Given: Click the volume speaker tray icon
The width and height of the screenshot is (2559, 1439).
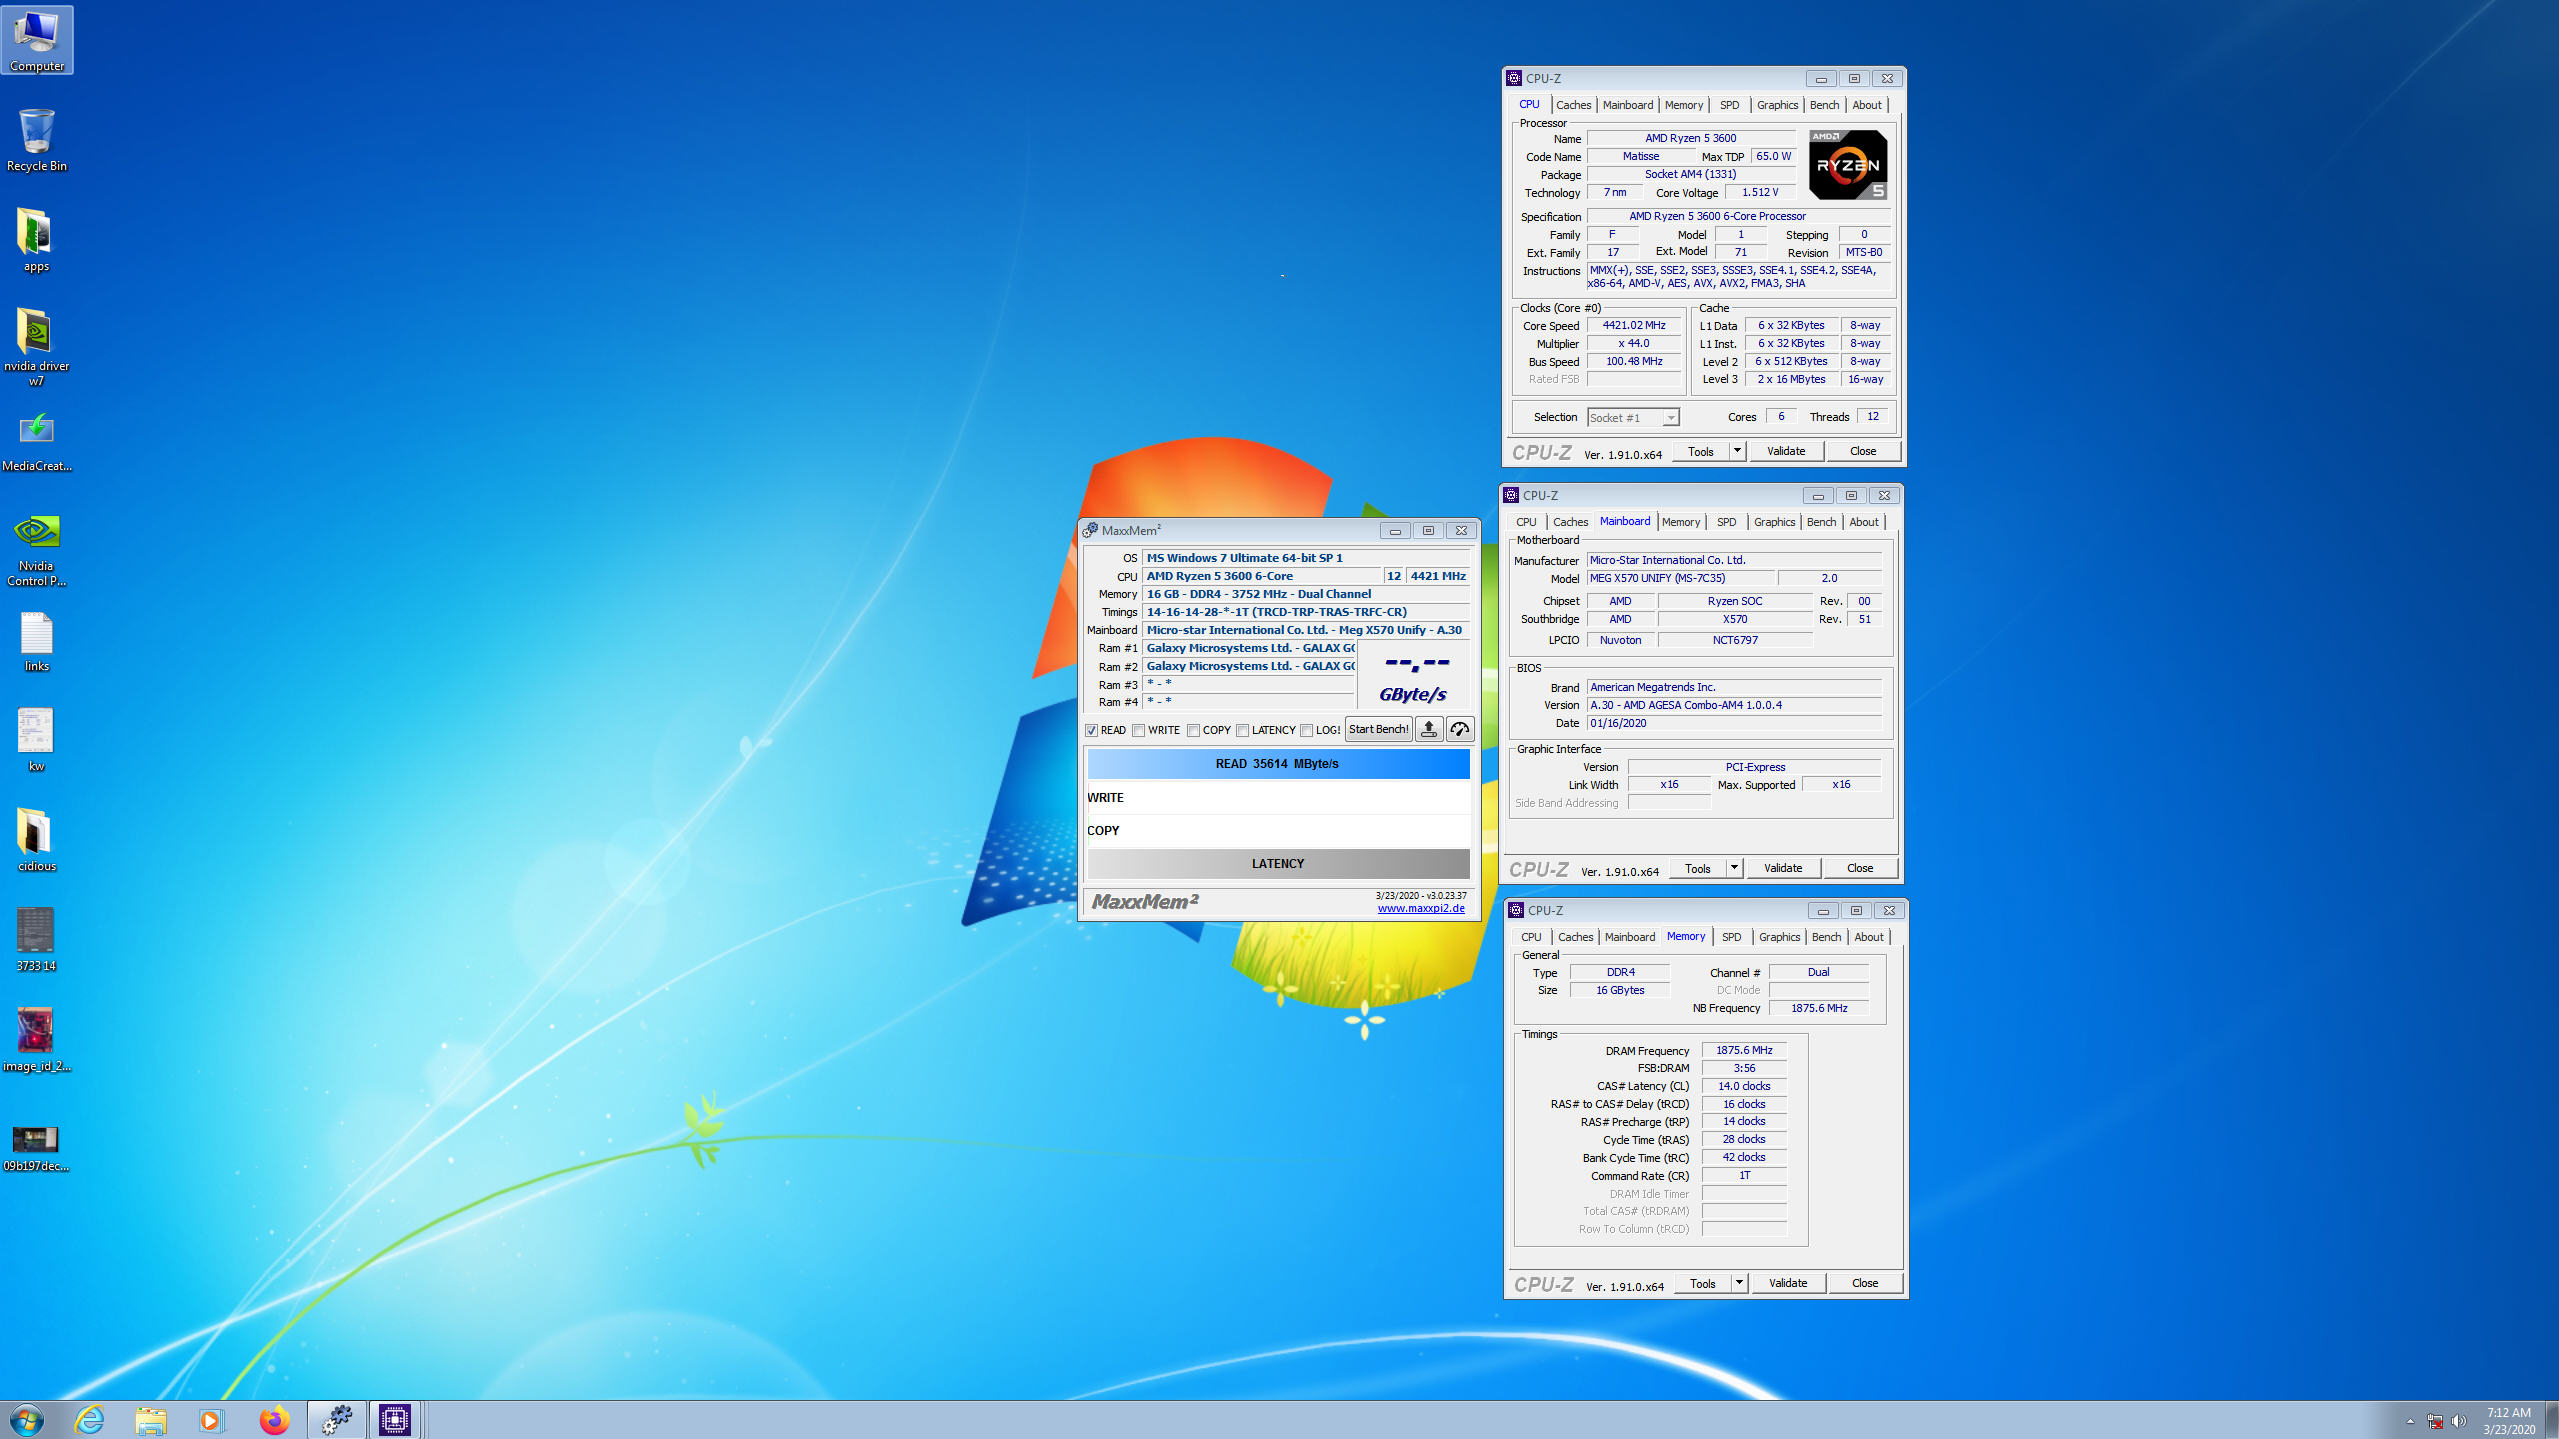Looking at the screenshot, I should pos(2459,1421).
